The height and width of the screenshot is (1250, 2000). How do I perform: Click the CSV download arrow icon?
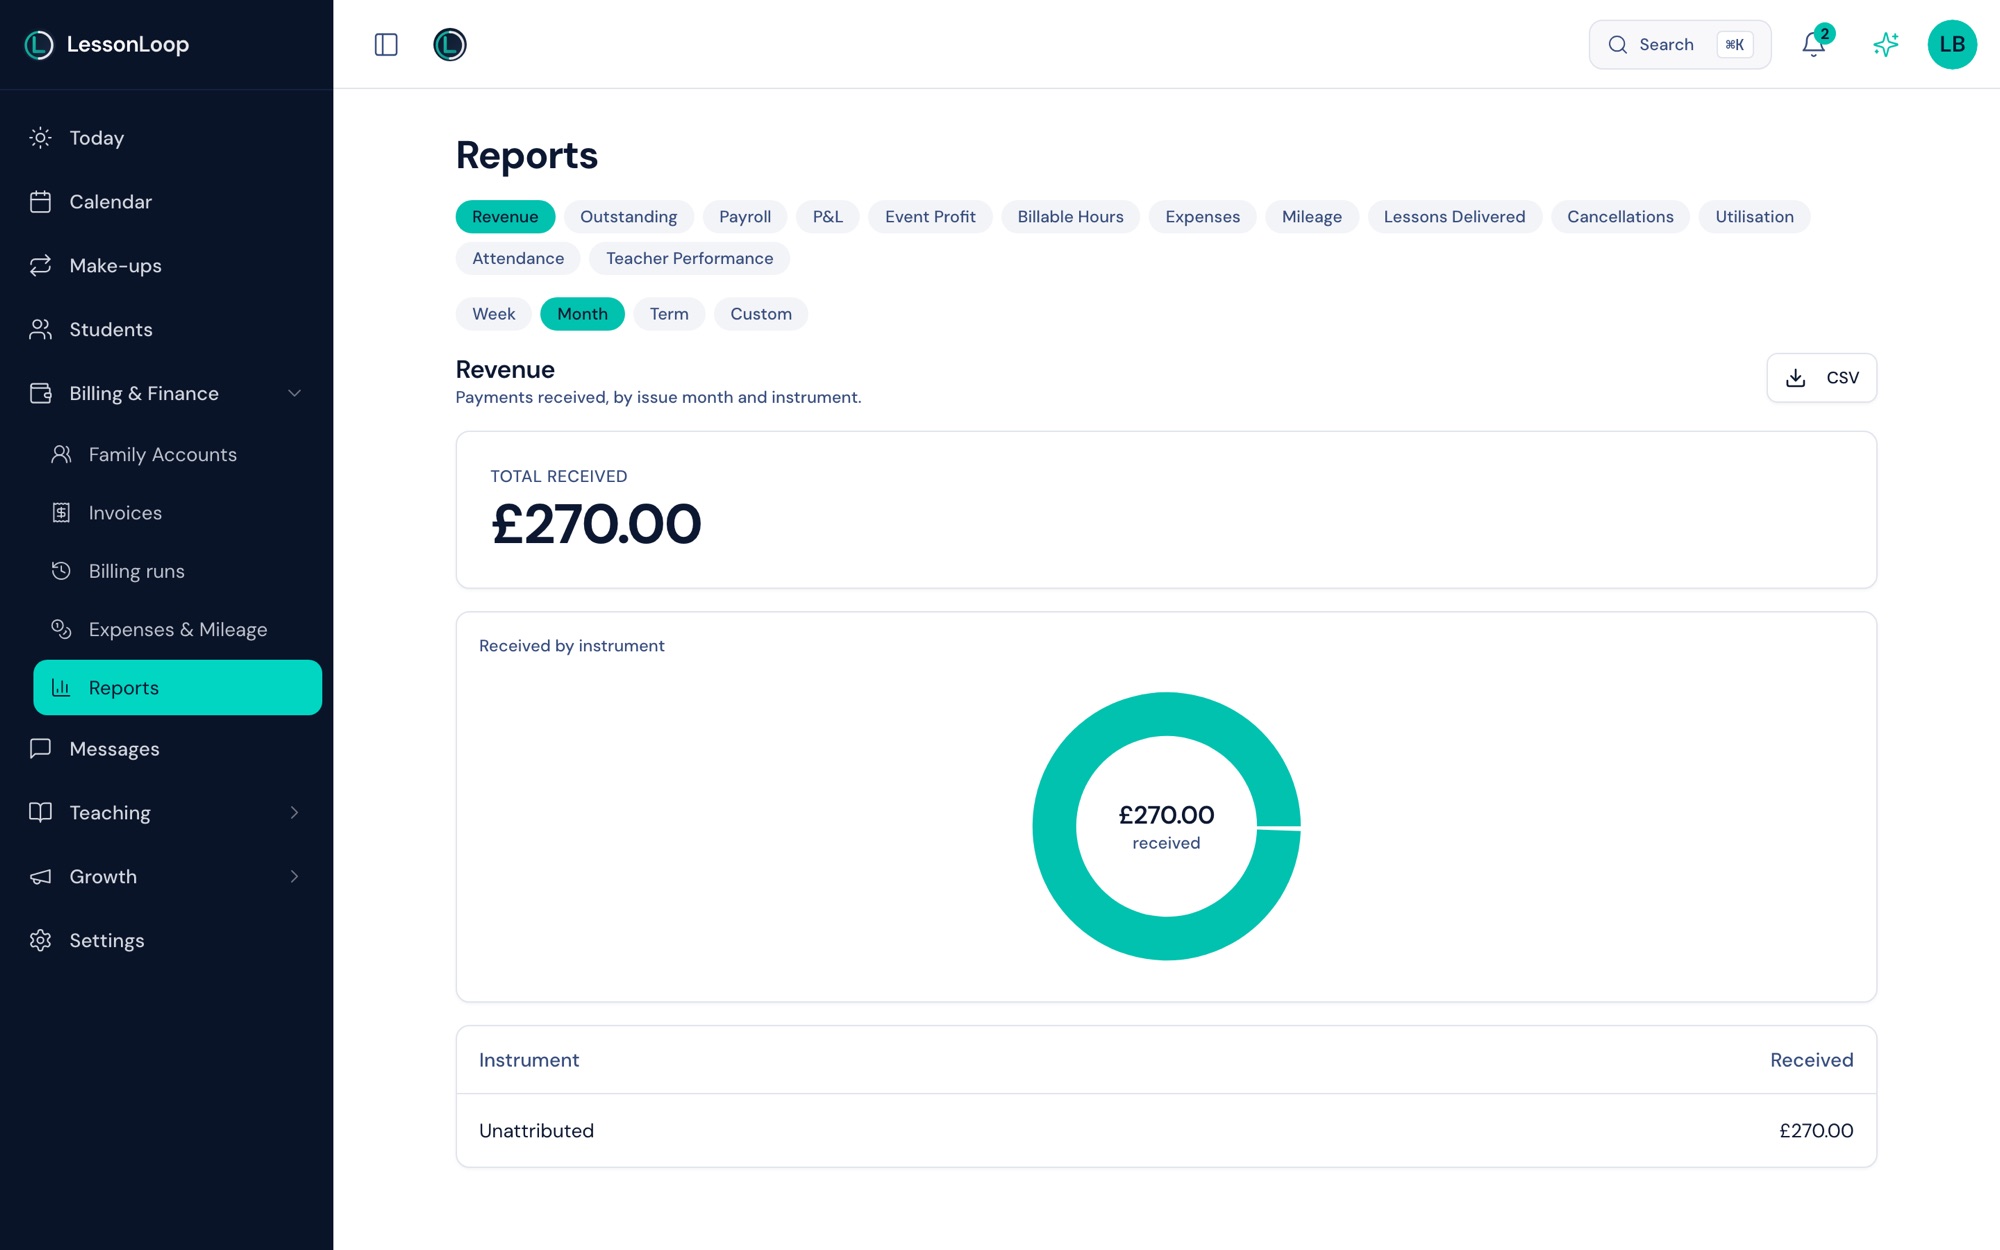1796,378
